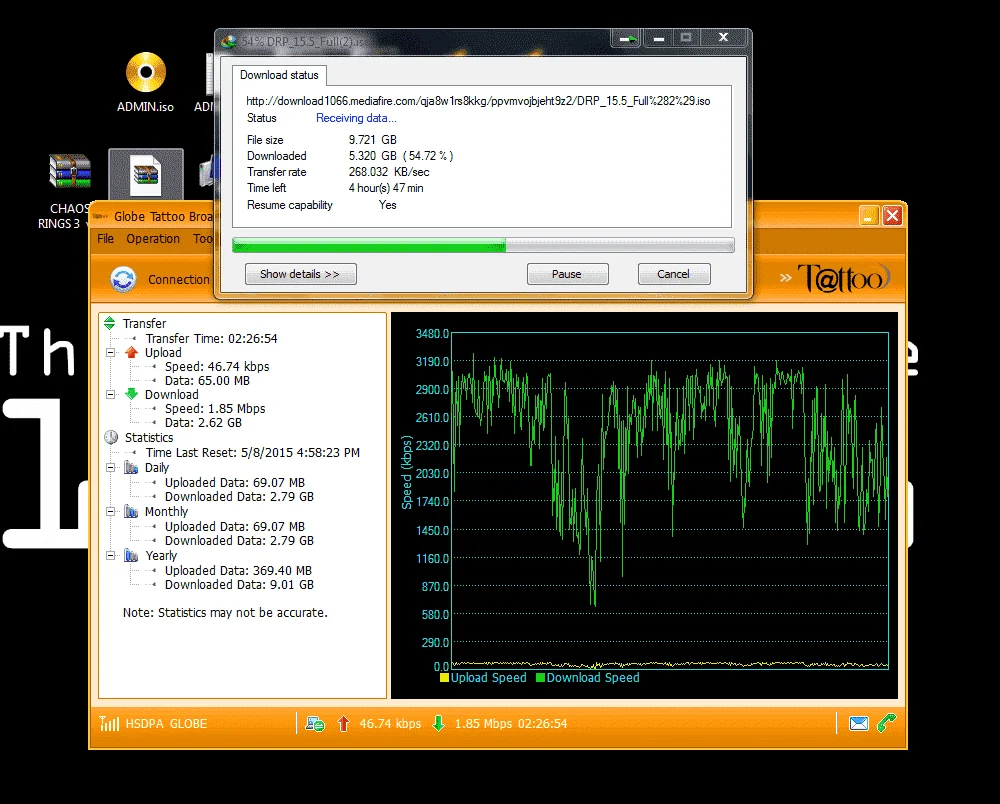The width and height of the screenshot is (1000, 804).
Task: Open the green phone call icon
Action: click(886, 723)
